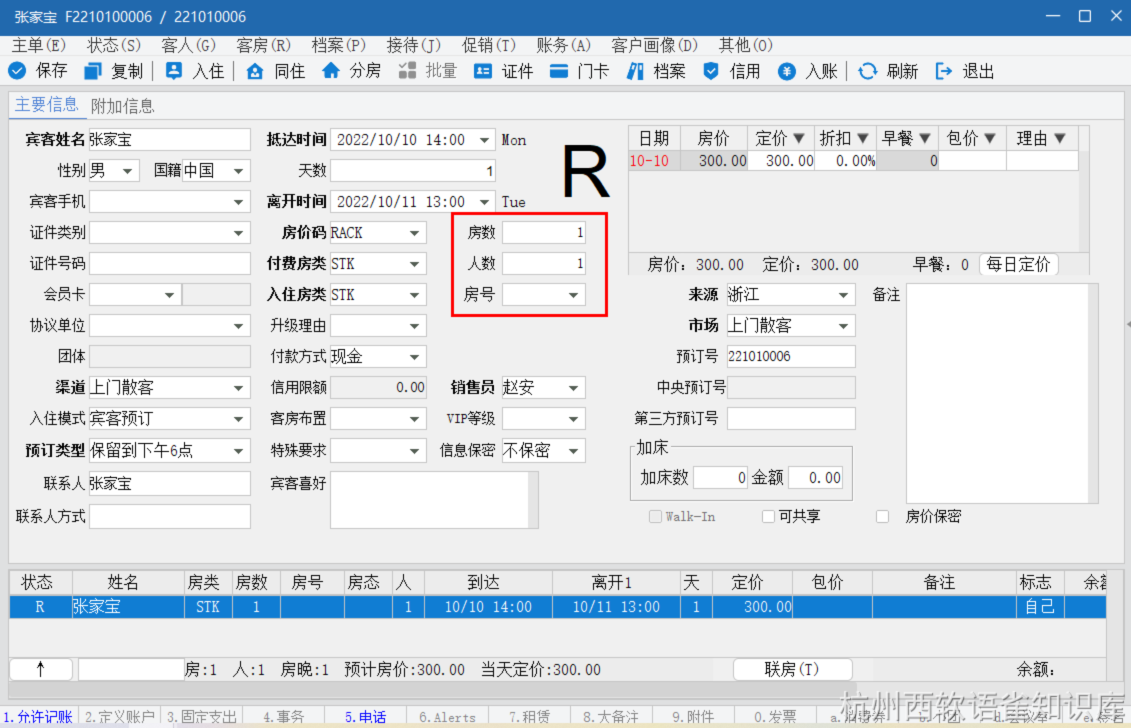Viewport: 1131px width, 728px height.
Task: Open the 证件 ID card toolbar icon
Action: tap(483, 71)
